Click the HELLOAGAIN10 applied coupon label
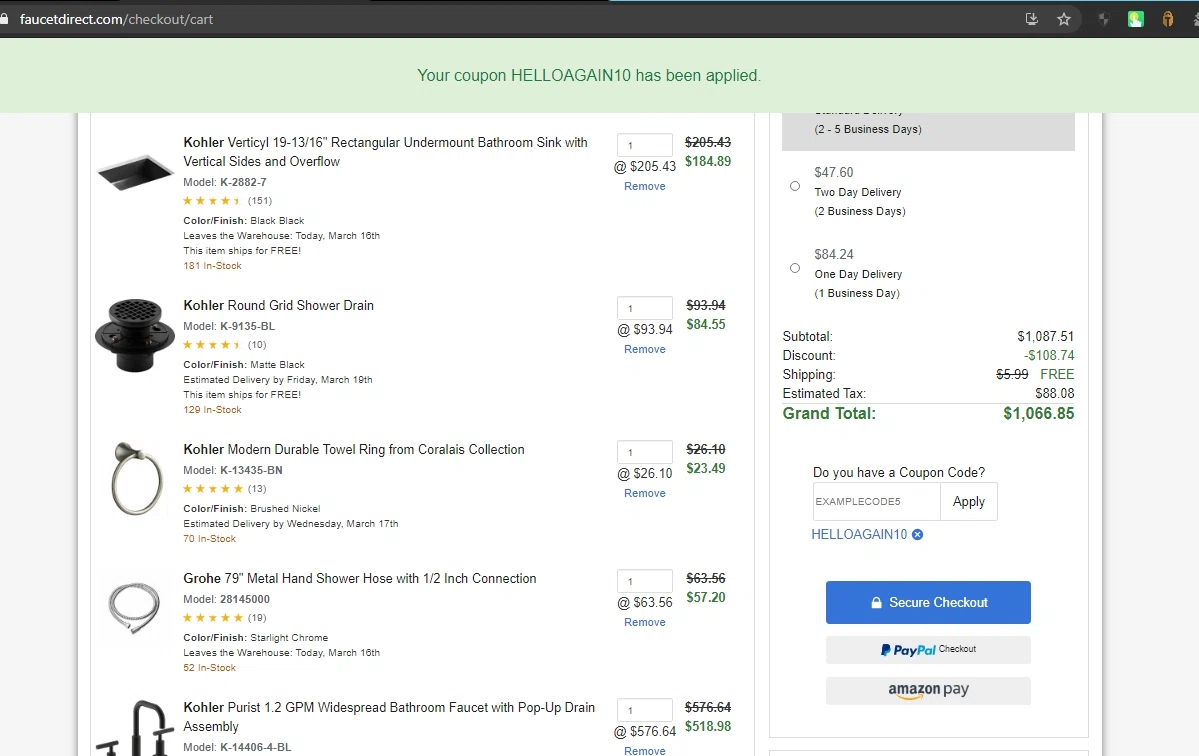Viewport: 1199px width, 756px height. pyautogui.click(x=859, y=534)
